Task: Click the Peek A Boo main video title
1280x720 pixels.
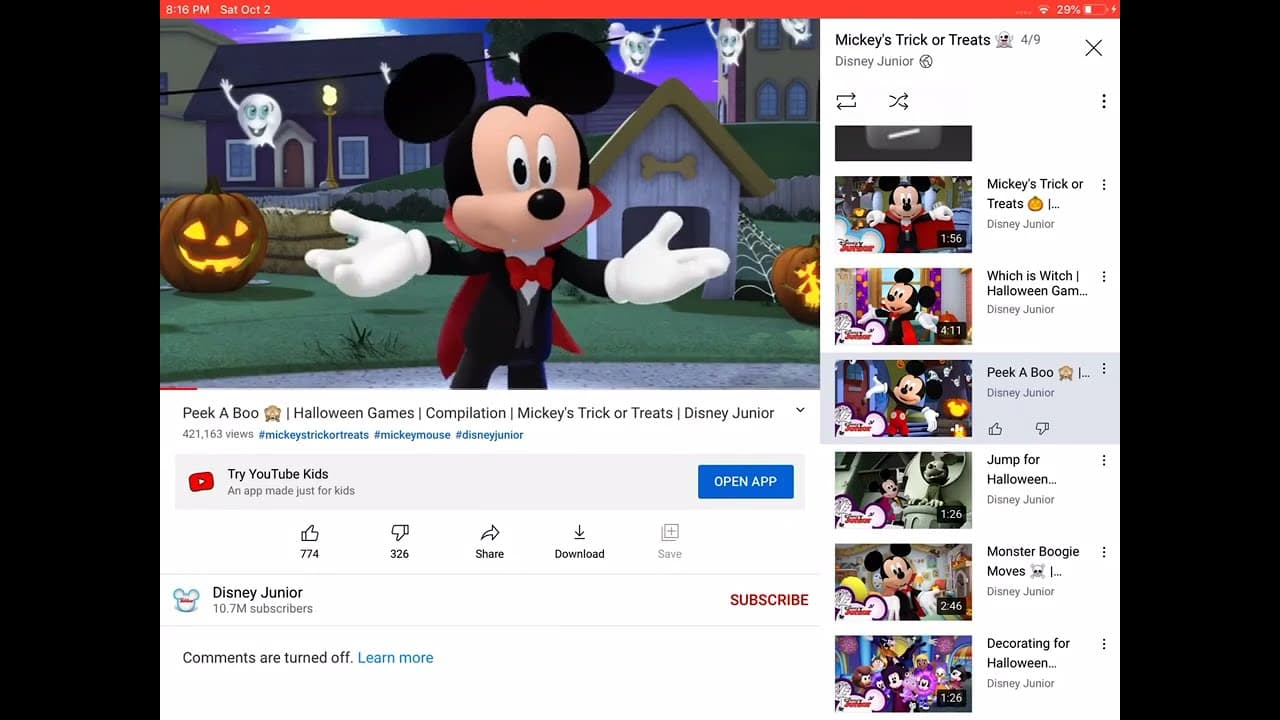Action: (x=478, y=413)
